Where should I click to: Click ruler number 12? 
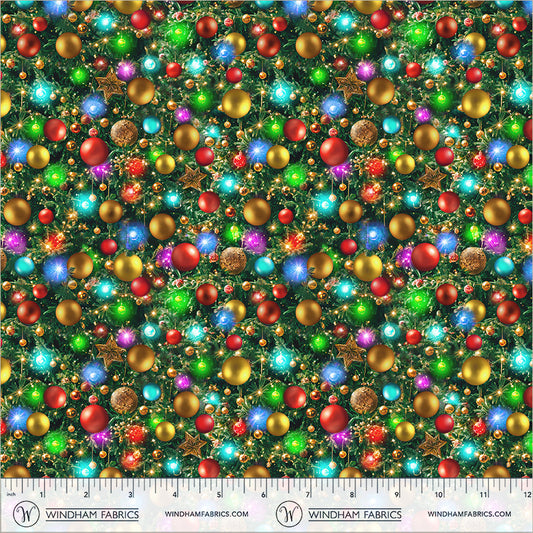coord(528,495)
